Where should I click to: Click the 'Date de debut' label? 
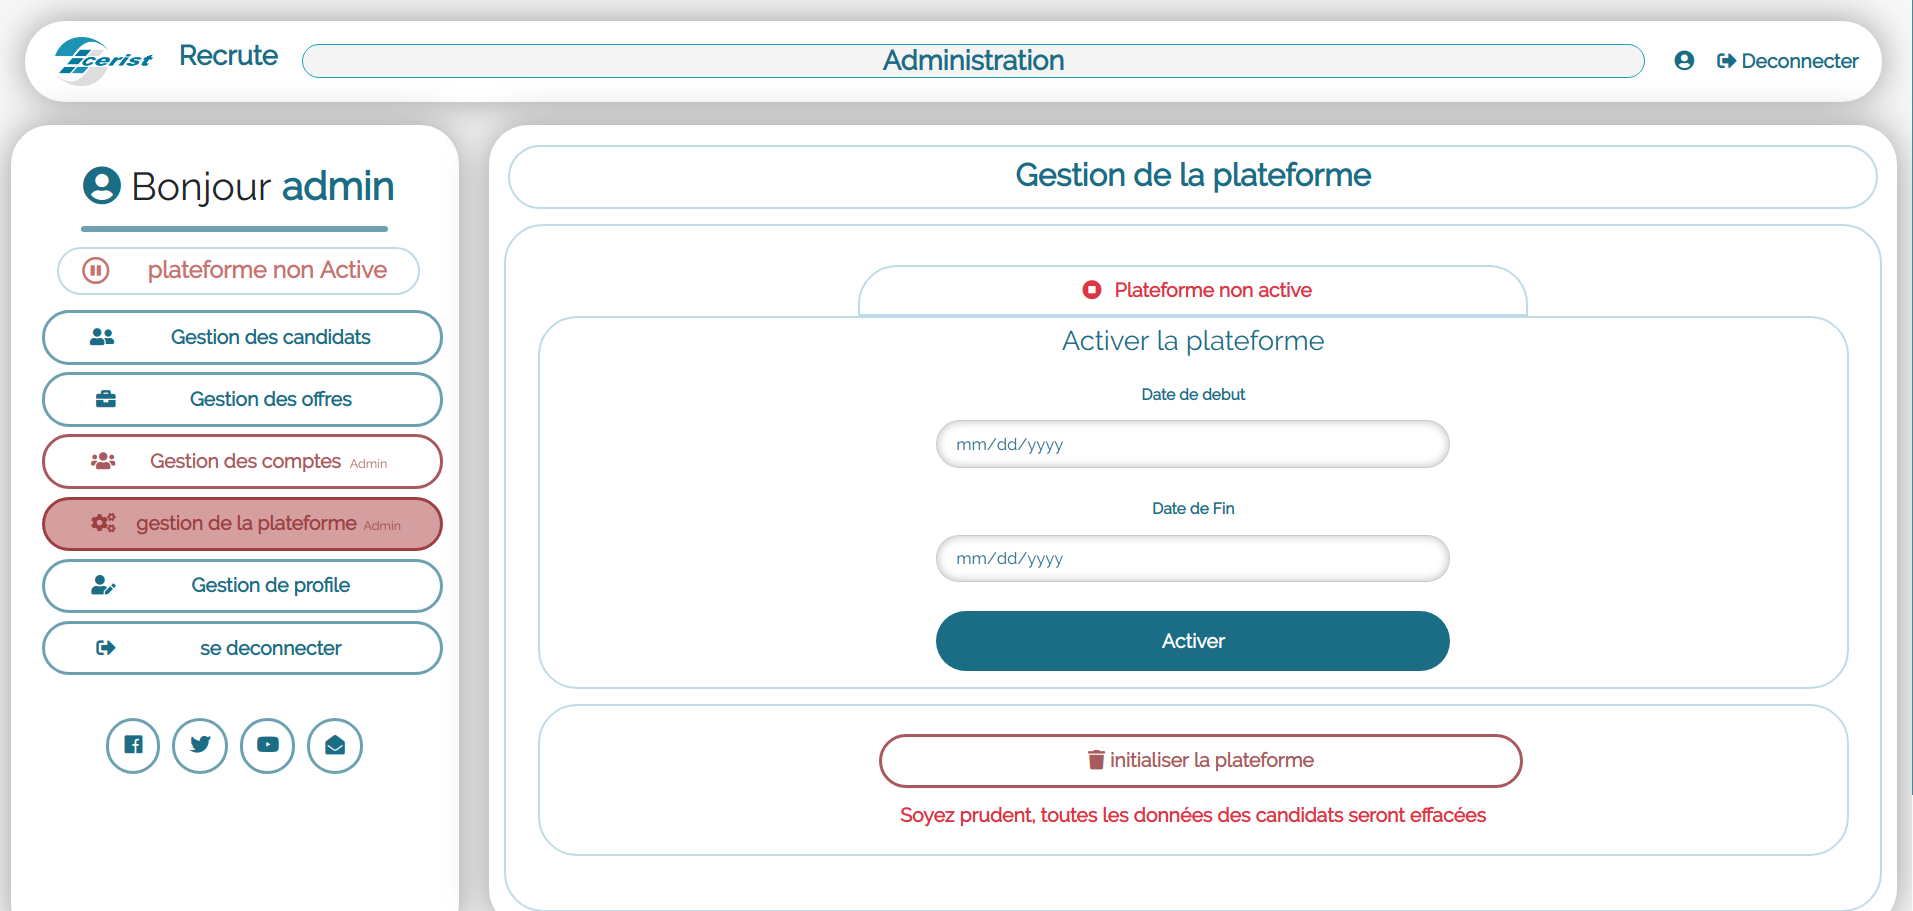[x=1193, y=394]
